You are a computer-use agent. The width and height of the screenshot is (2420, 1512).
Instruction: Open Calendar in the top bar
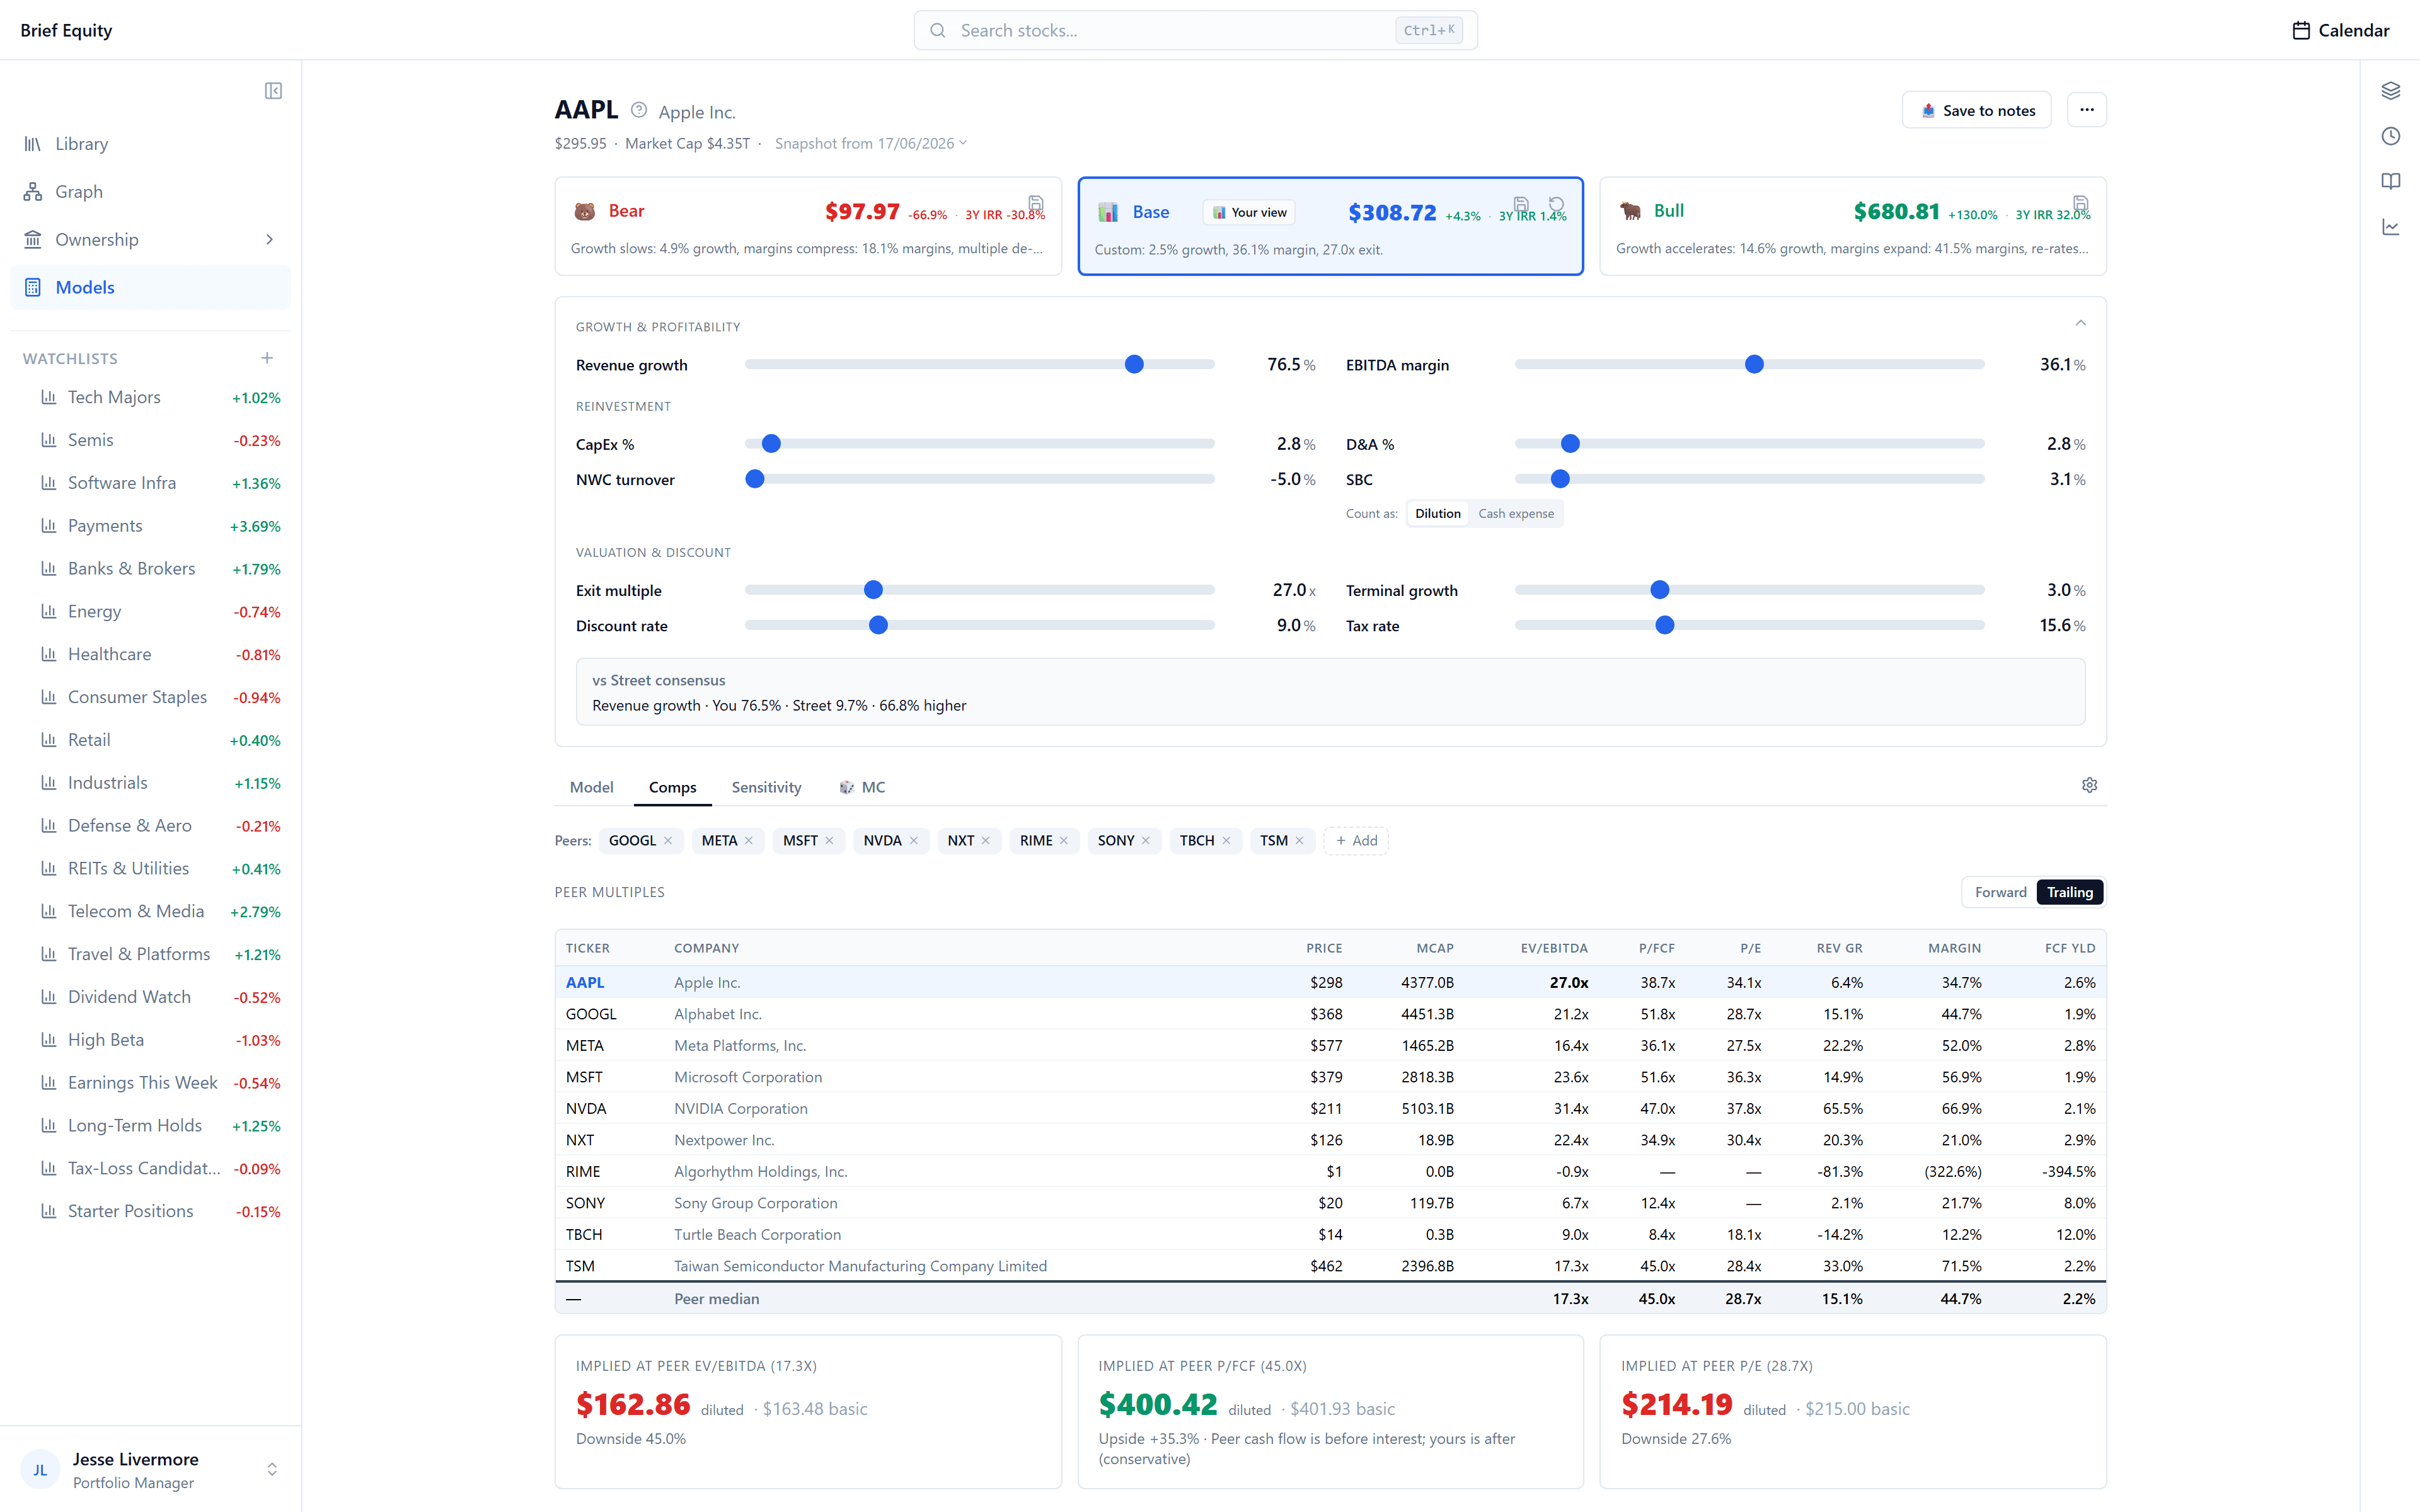coord(2340,30)
